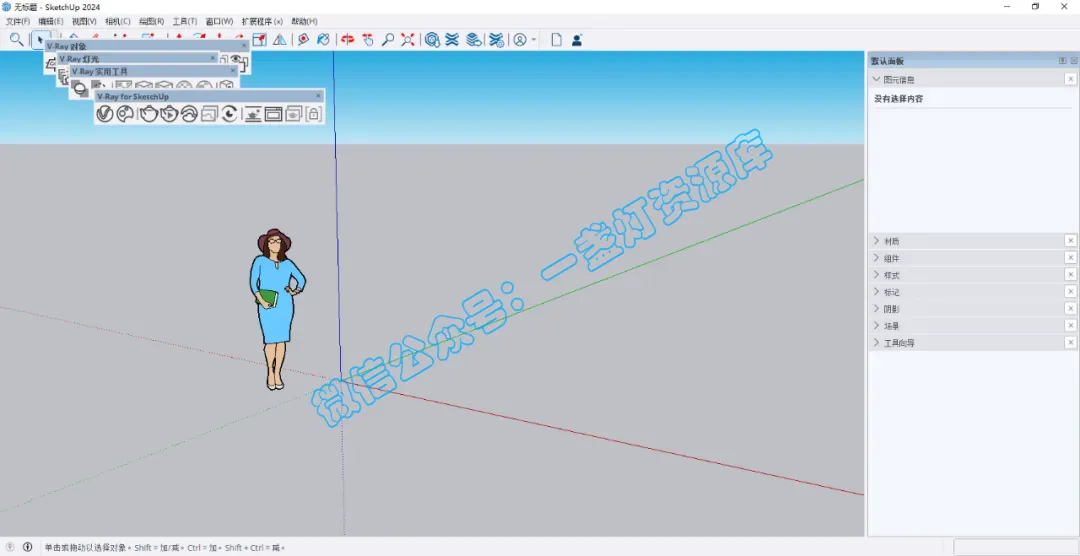
Task: Click the red-square section tool icon
Action: pyautogui.click(x=259, y=40)
